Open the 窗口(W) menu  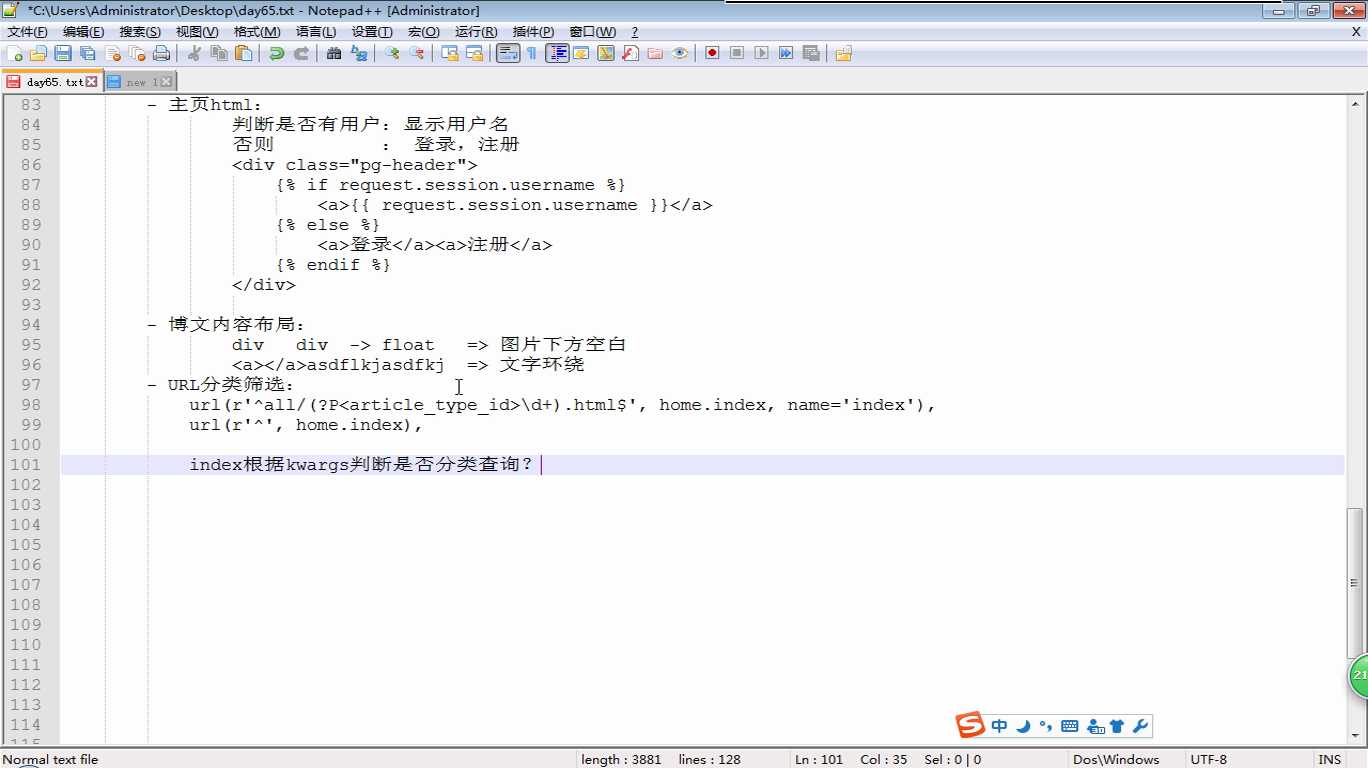(x=593, y=32)
